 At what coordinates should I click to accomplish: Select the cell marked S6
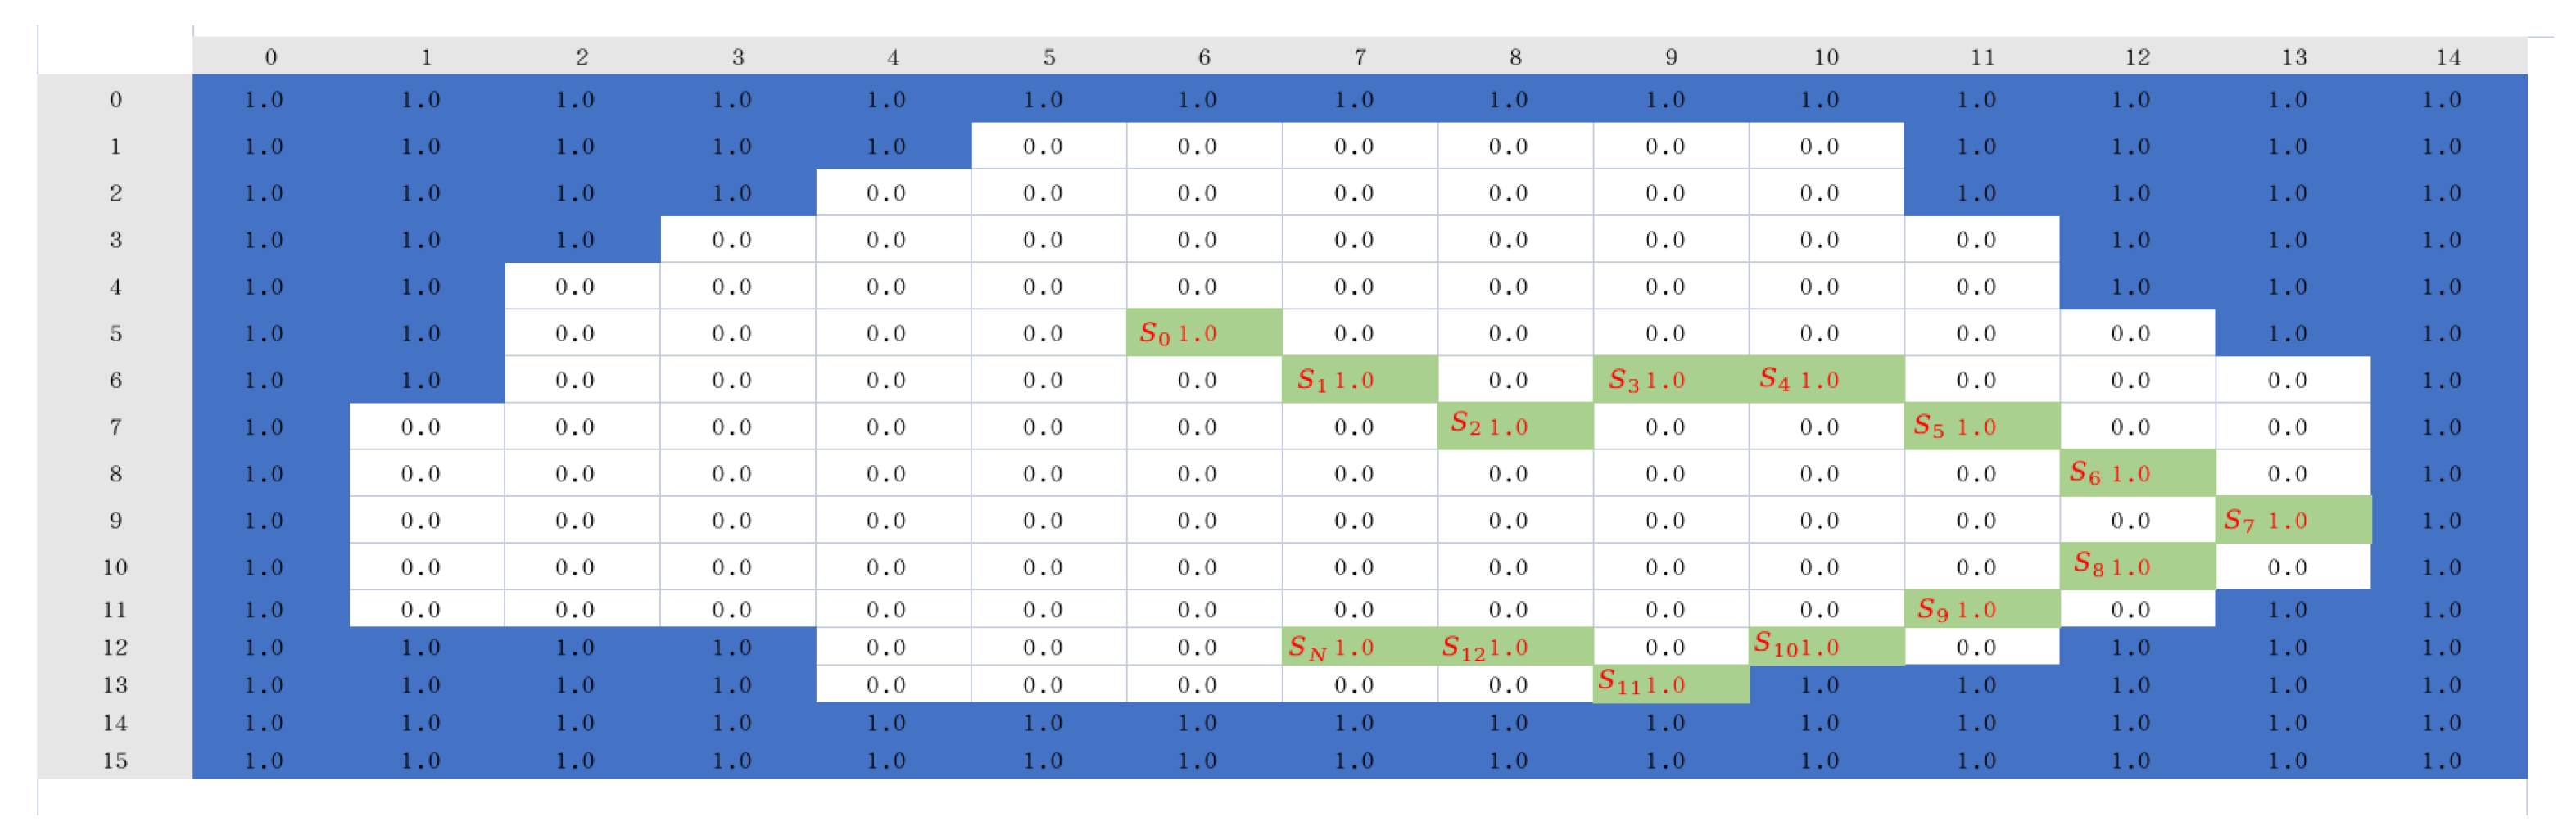tap(2137, 473)
